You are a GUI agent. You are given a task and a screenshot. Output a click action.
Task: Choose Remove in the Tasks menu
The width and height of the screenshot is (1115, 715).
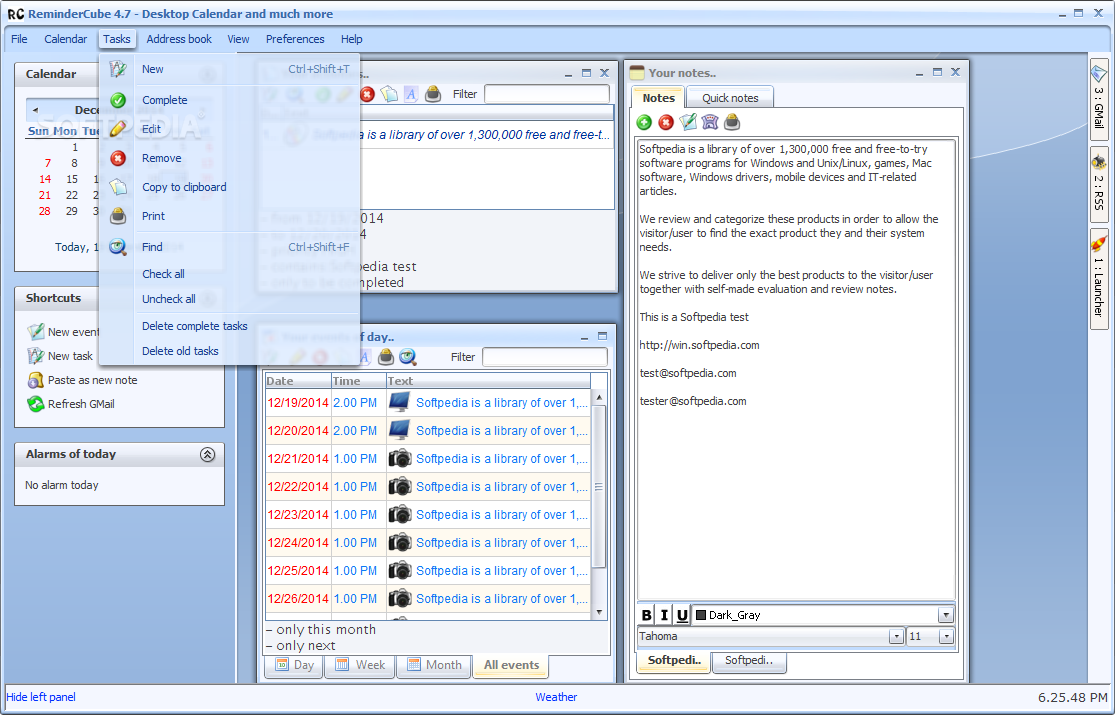(229, 158)
